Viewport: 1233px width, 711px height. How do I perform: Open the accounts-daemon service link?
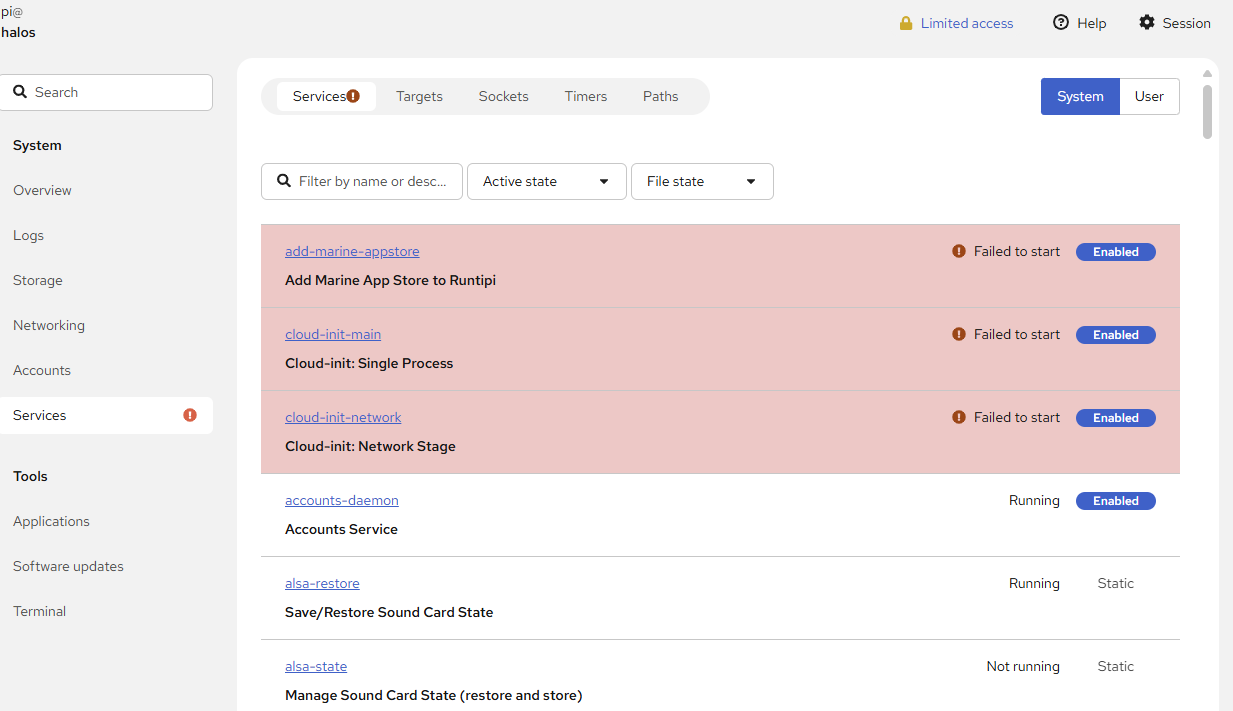[x=342, y=500]
